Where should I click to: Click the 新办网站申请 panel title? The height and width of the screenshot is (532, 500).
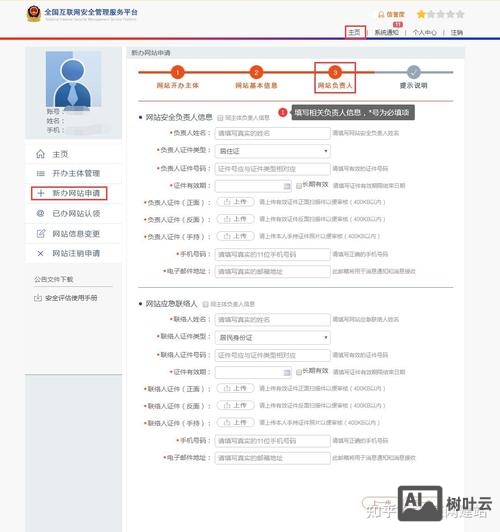(x=151, y=53)
